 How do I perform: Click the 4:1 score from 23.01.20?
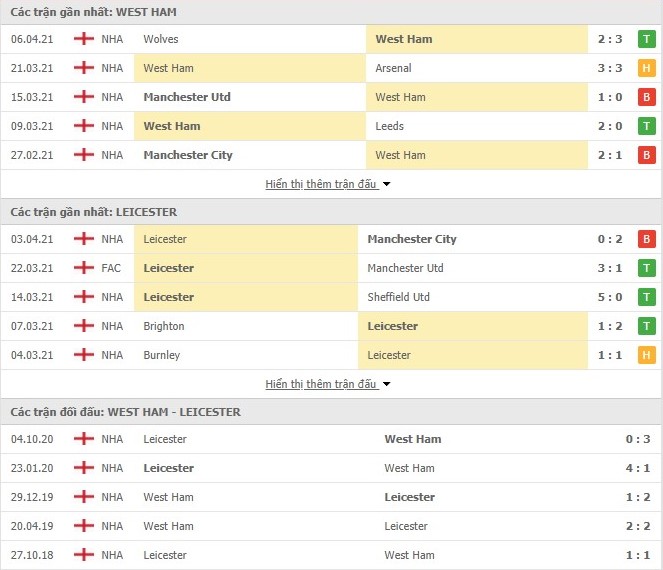coord(626,468)
